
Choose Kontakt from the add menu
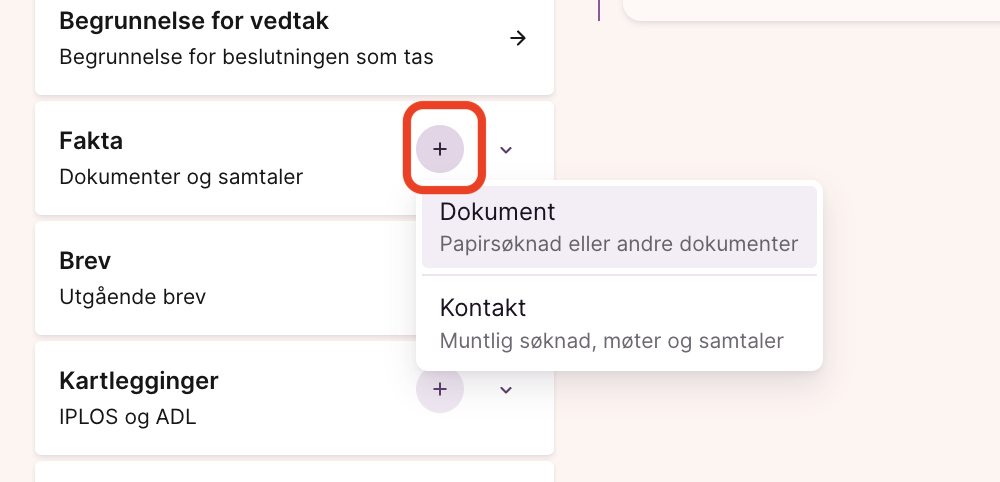pos(483,308)
